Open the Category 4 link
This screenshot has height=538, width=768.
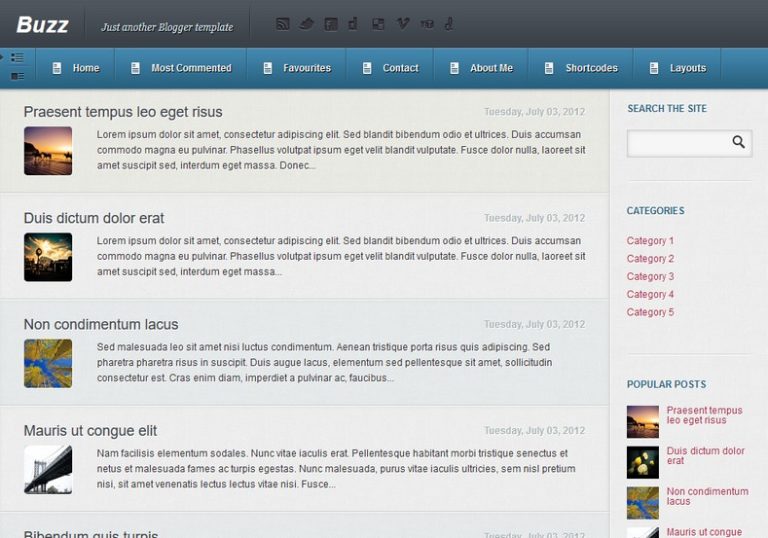point(650,294)
